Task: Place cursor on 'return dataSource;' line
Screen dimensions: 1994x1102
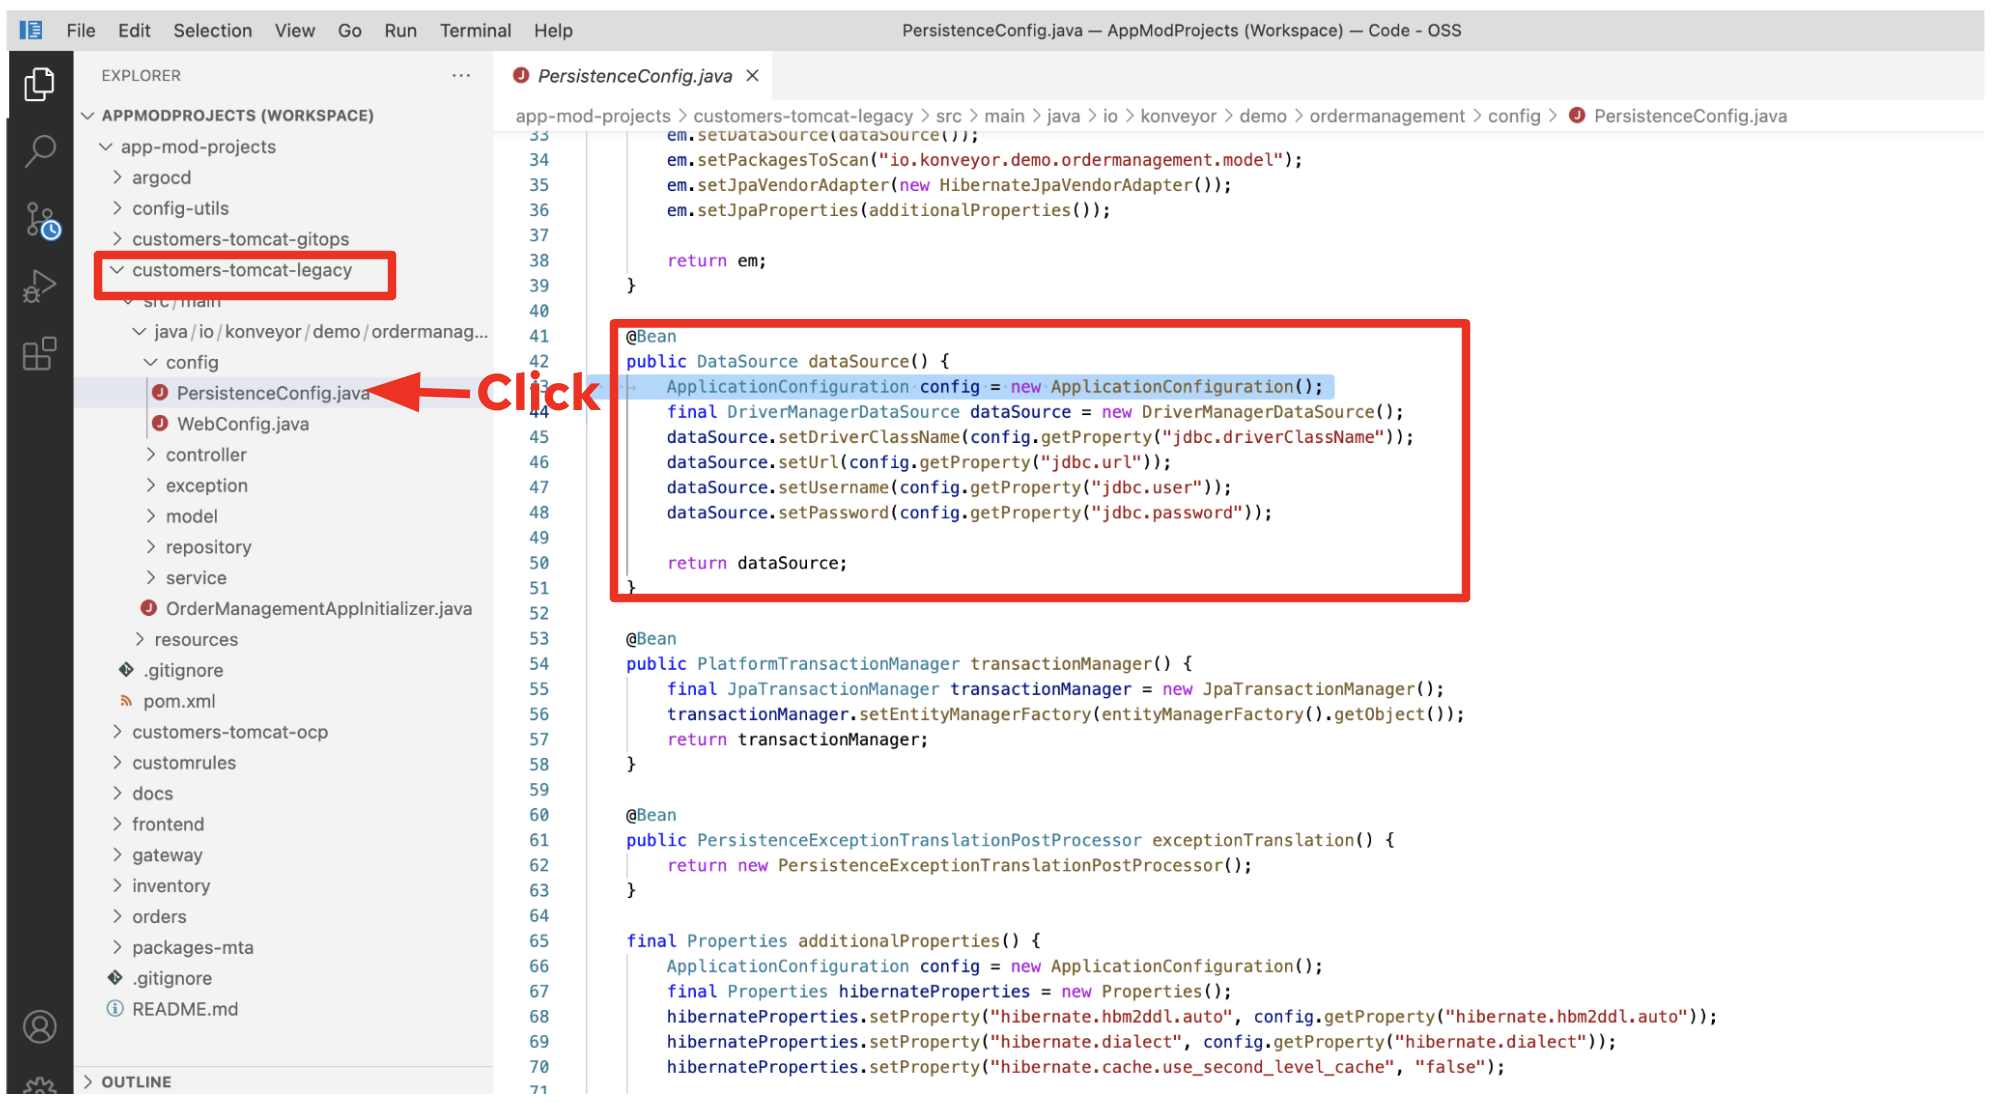Action: [x=757, y=563]
